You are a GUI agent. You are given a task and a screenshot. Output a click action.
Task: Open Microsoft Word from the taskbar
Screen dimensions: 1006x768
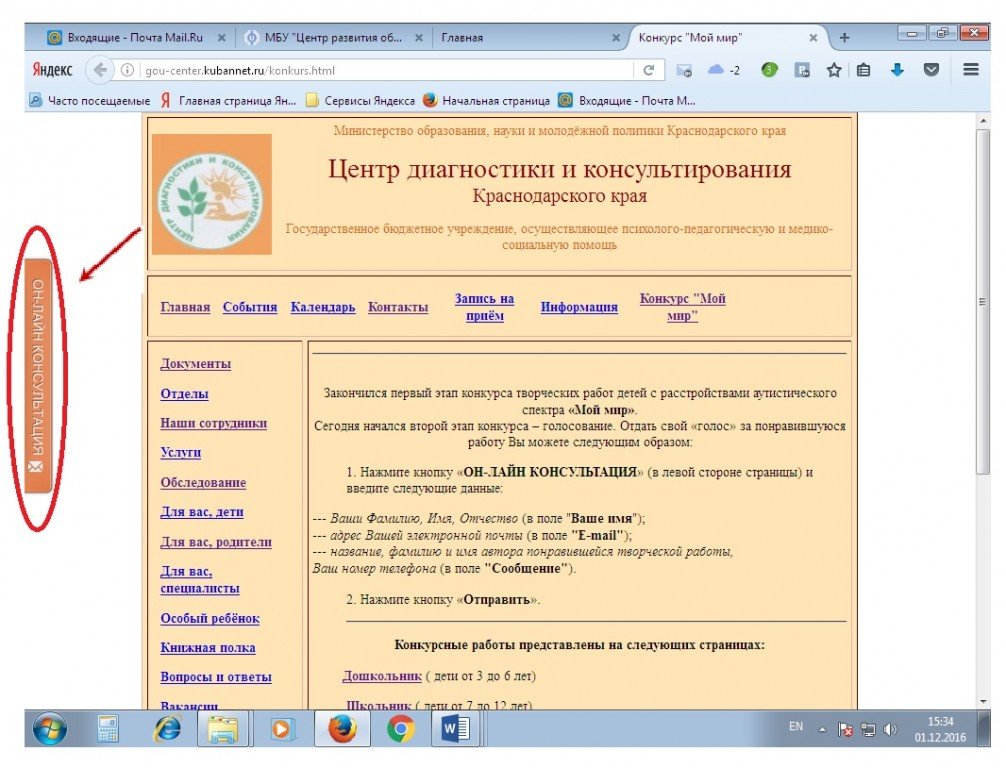[x=457, y=731]
